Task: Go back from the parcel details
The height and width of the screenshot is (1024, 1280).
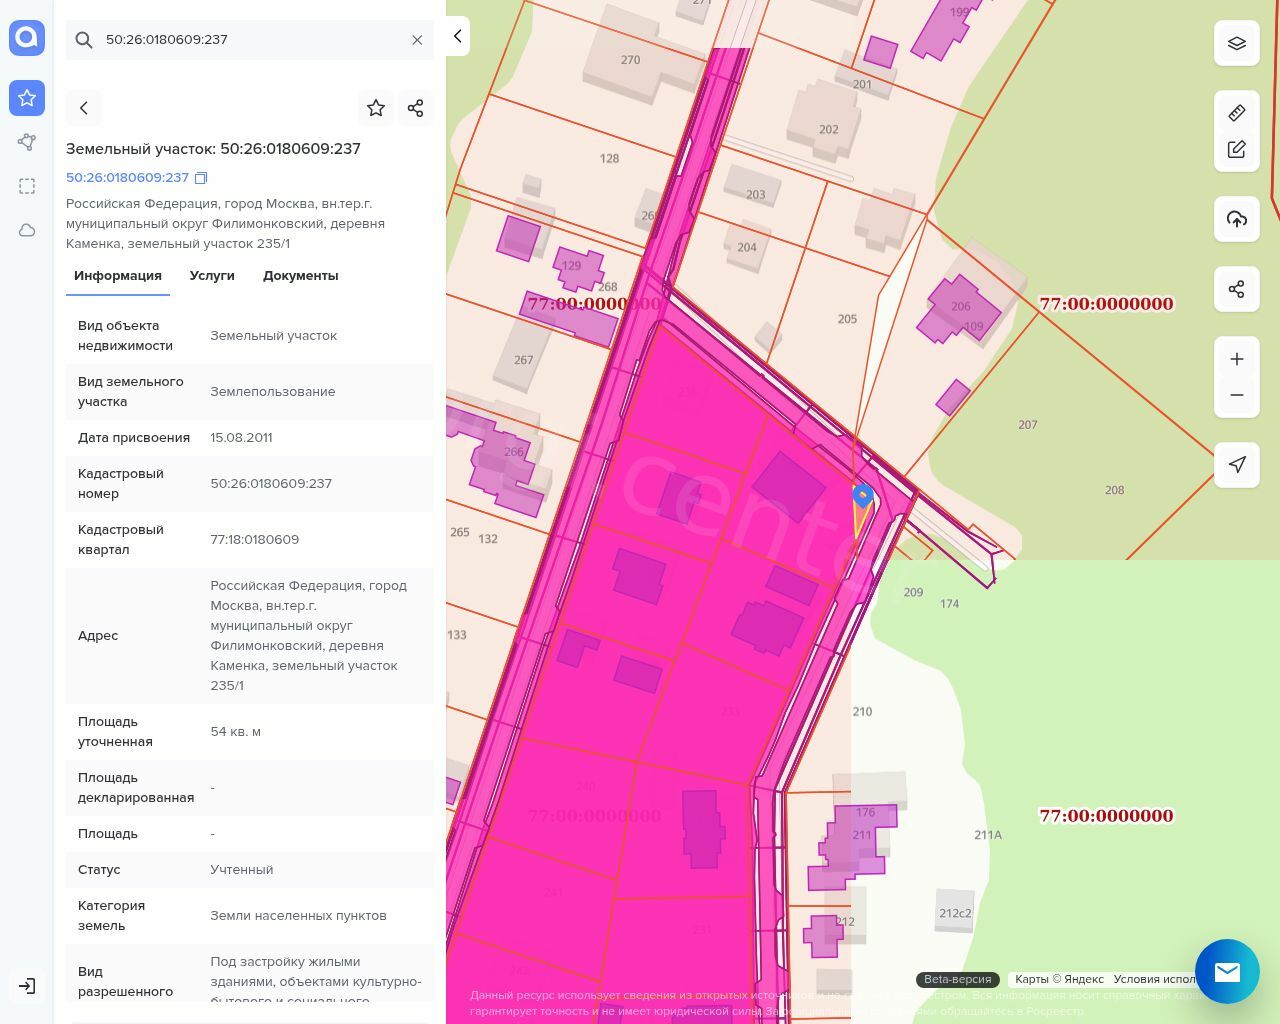Action: [84, 108]
